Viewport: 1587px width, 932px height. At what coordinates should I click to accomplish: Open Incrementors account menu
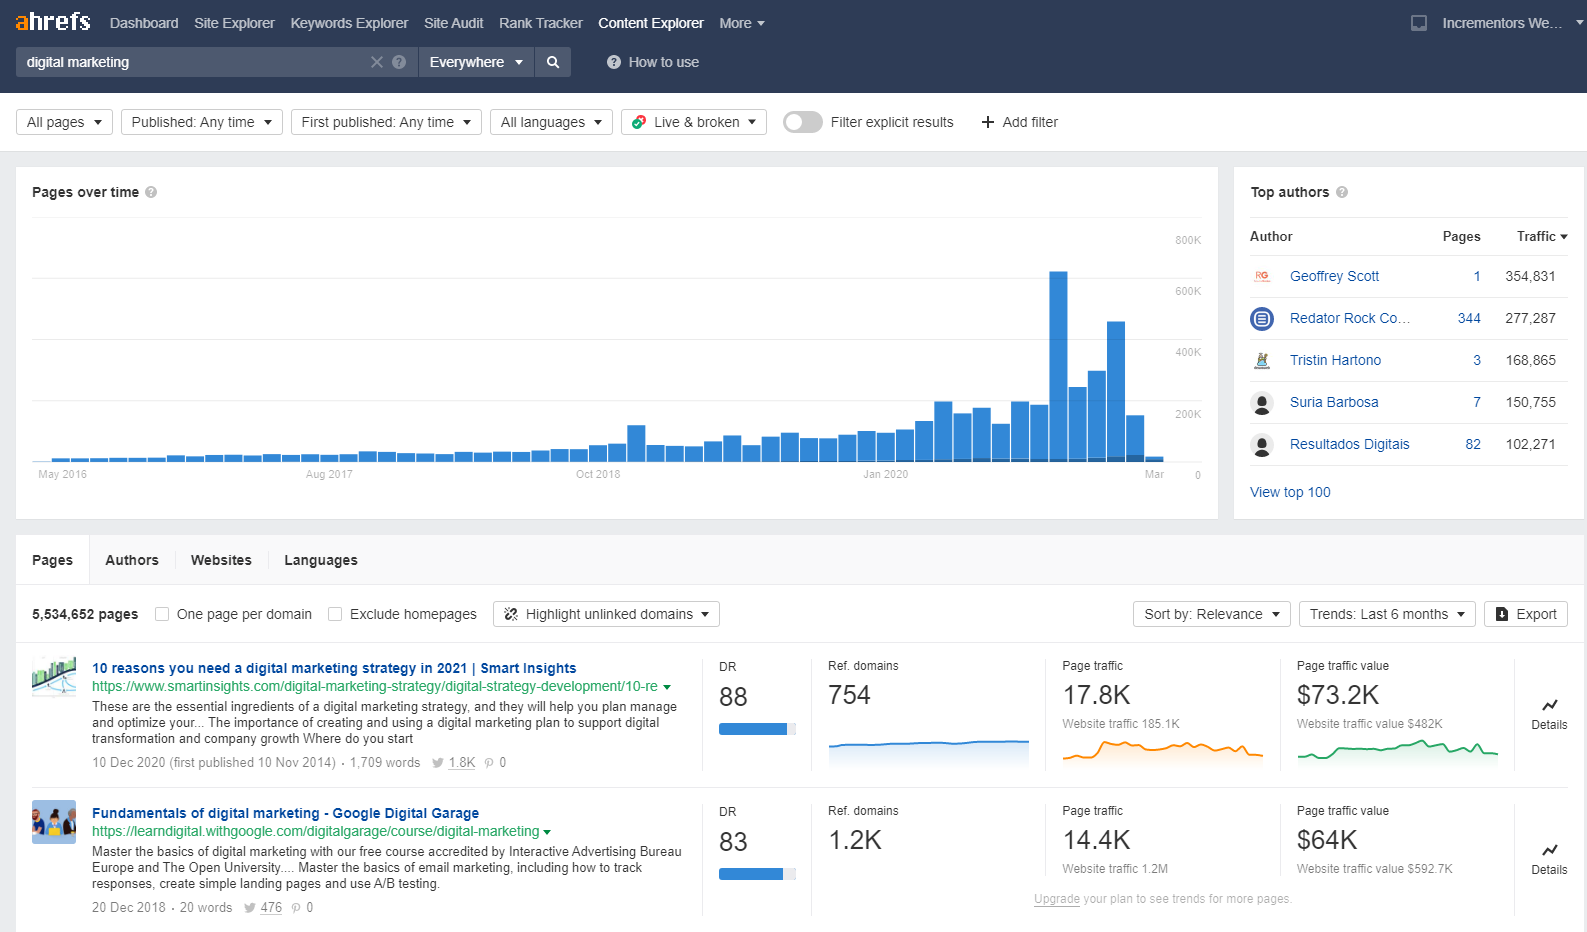[x=1511, y=23]
